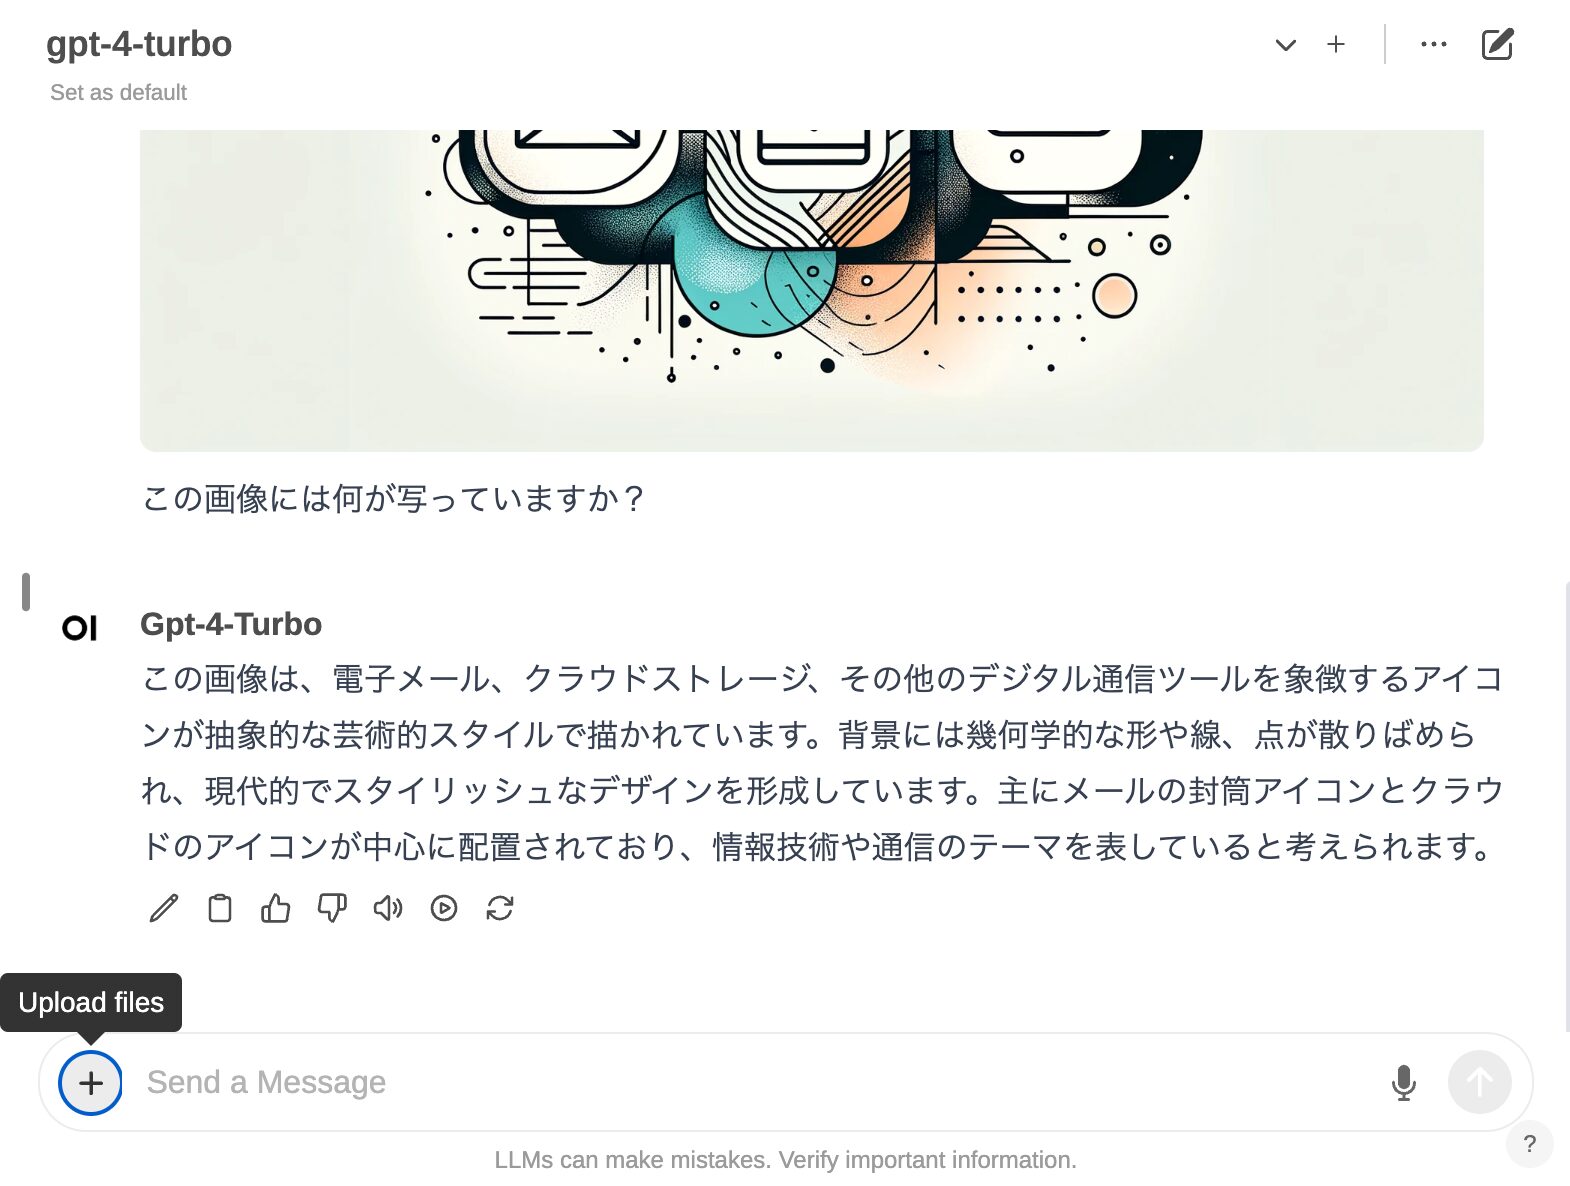Click the Set as default link
Viewport: 1570px width, 1186px height.
click(x=119, y=93)
